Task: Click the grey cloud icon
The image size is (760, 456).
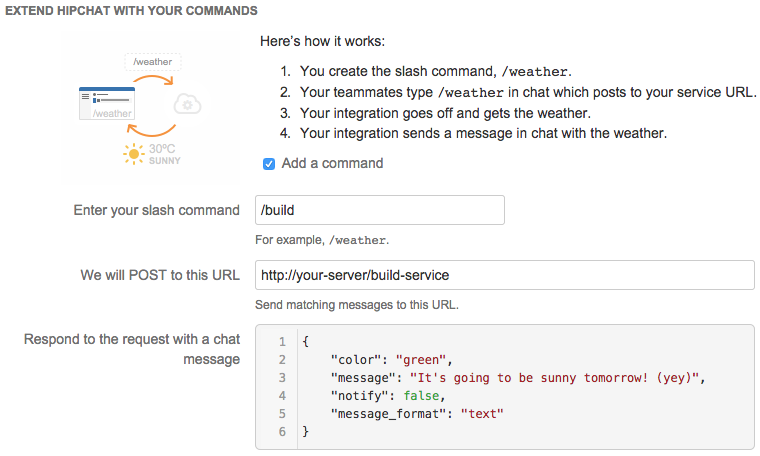Action: pyautogui.click(x=185, y=104)
